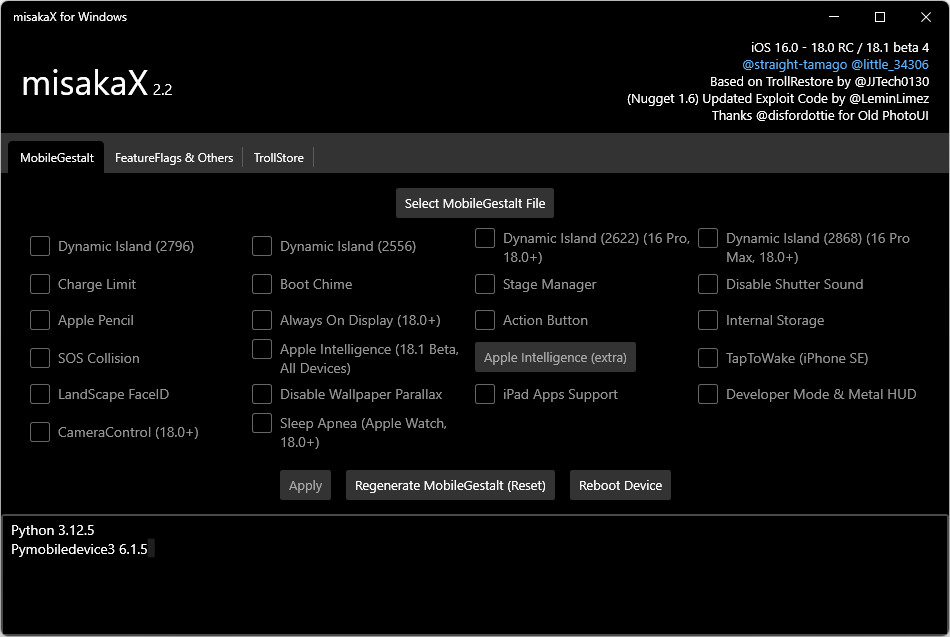
Task: Switch to the FeatureFlags & Others tab
Action: [x=174, y=158]
